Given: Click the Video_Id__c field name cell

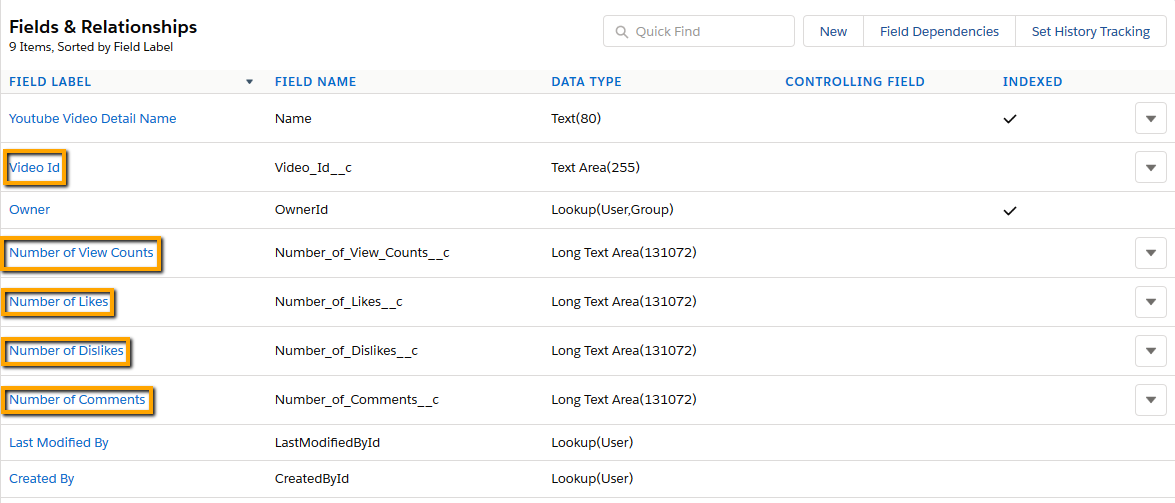Looking at the screenshot, I should (313, 168).
